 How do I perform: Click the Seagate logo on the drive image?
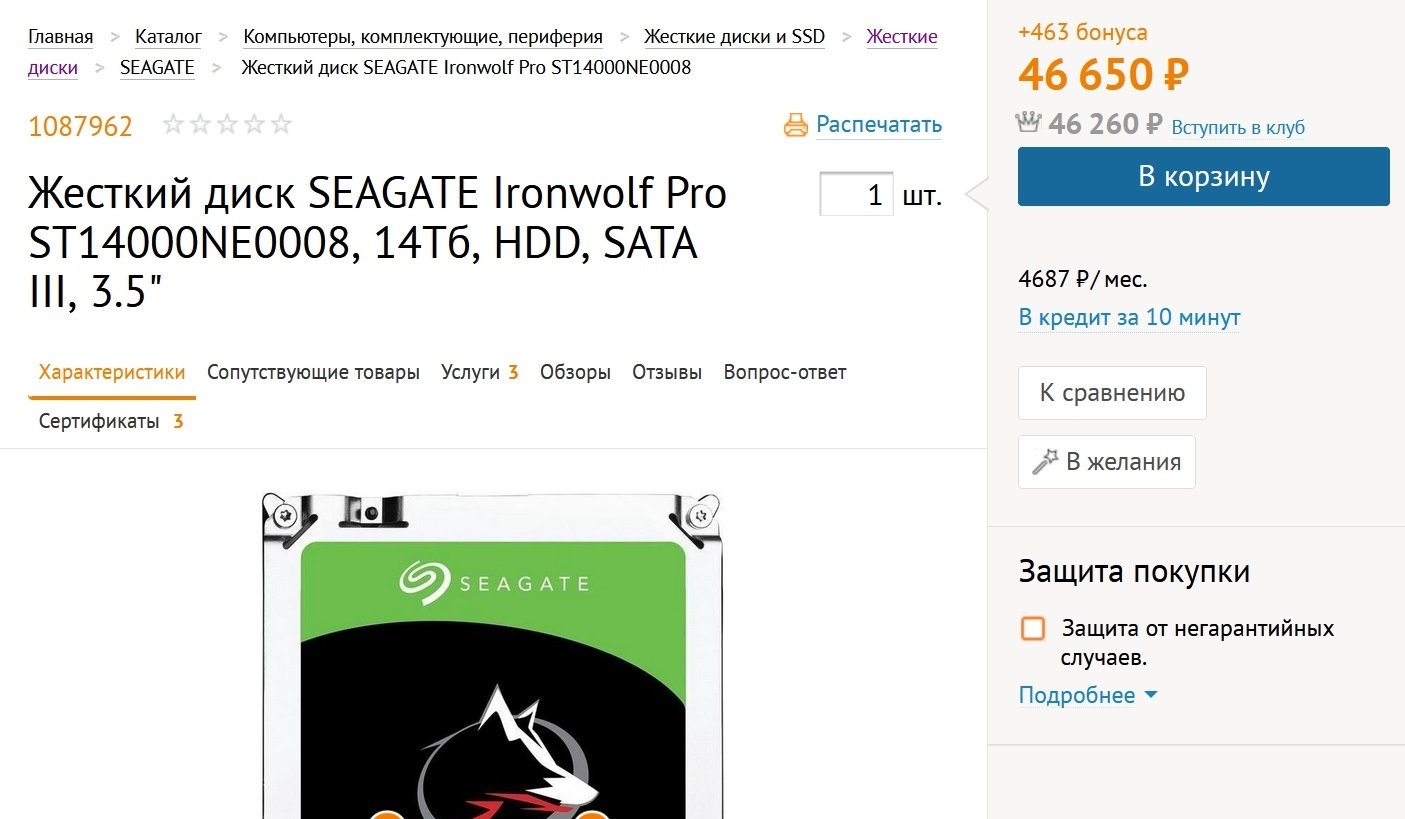coord(493,581)
